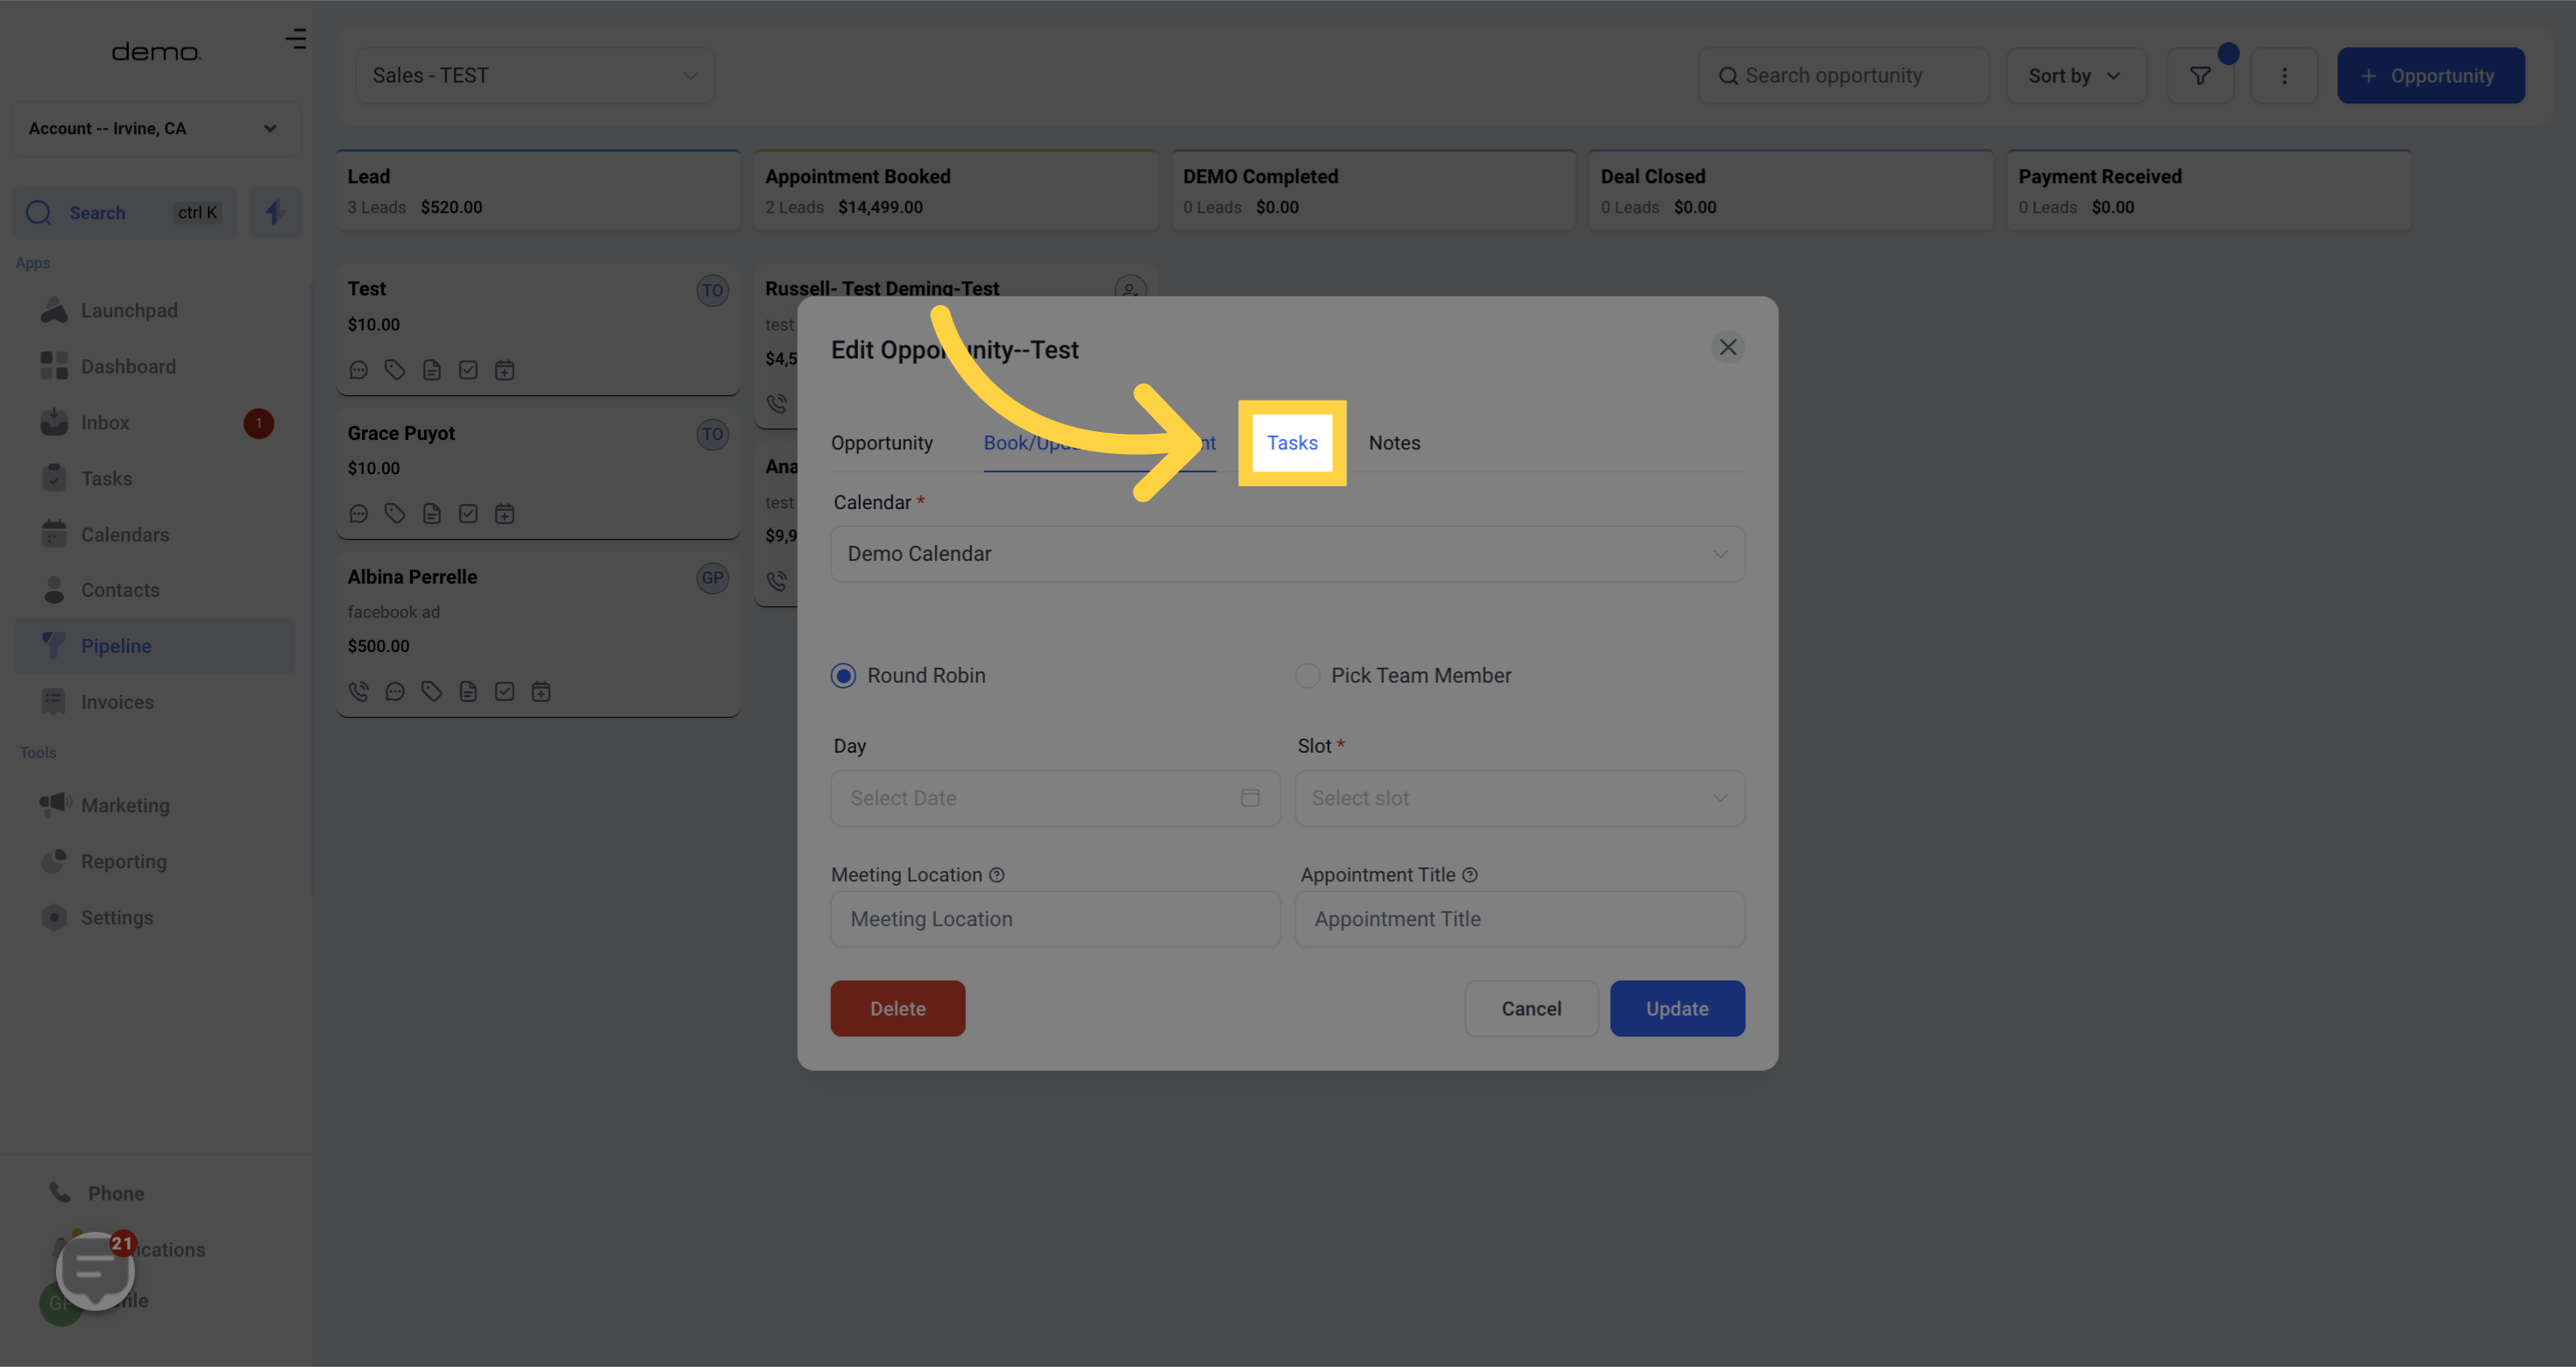The width and height of the screenshot is (2576, 1367).
Task: Click the task checkbox icon on Test card
Action: (468, 371)
